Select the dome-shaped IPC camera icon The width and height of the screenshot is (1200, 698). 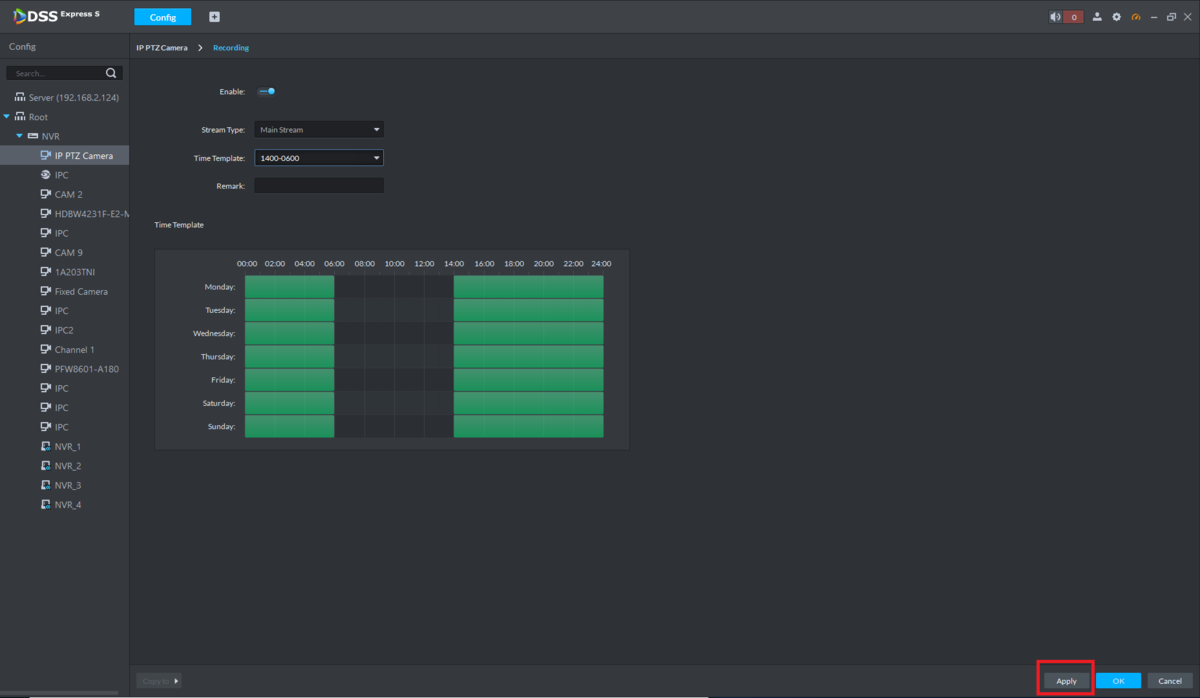pyautogui.click(x=46, y=175)
